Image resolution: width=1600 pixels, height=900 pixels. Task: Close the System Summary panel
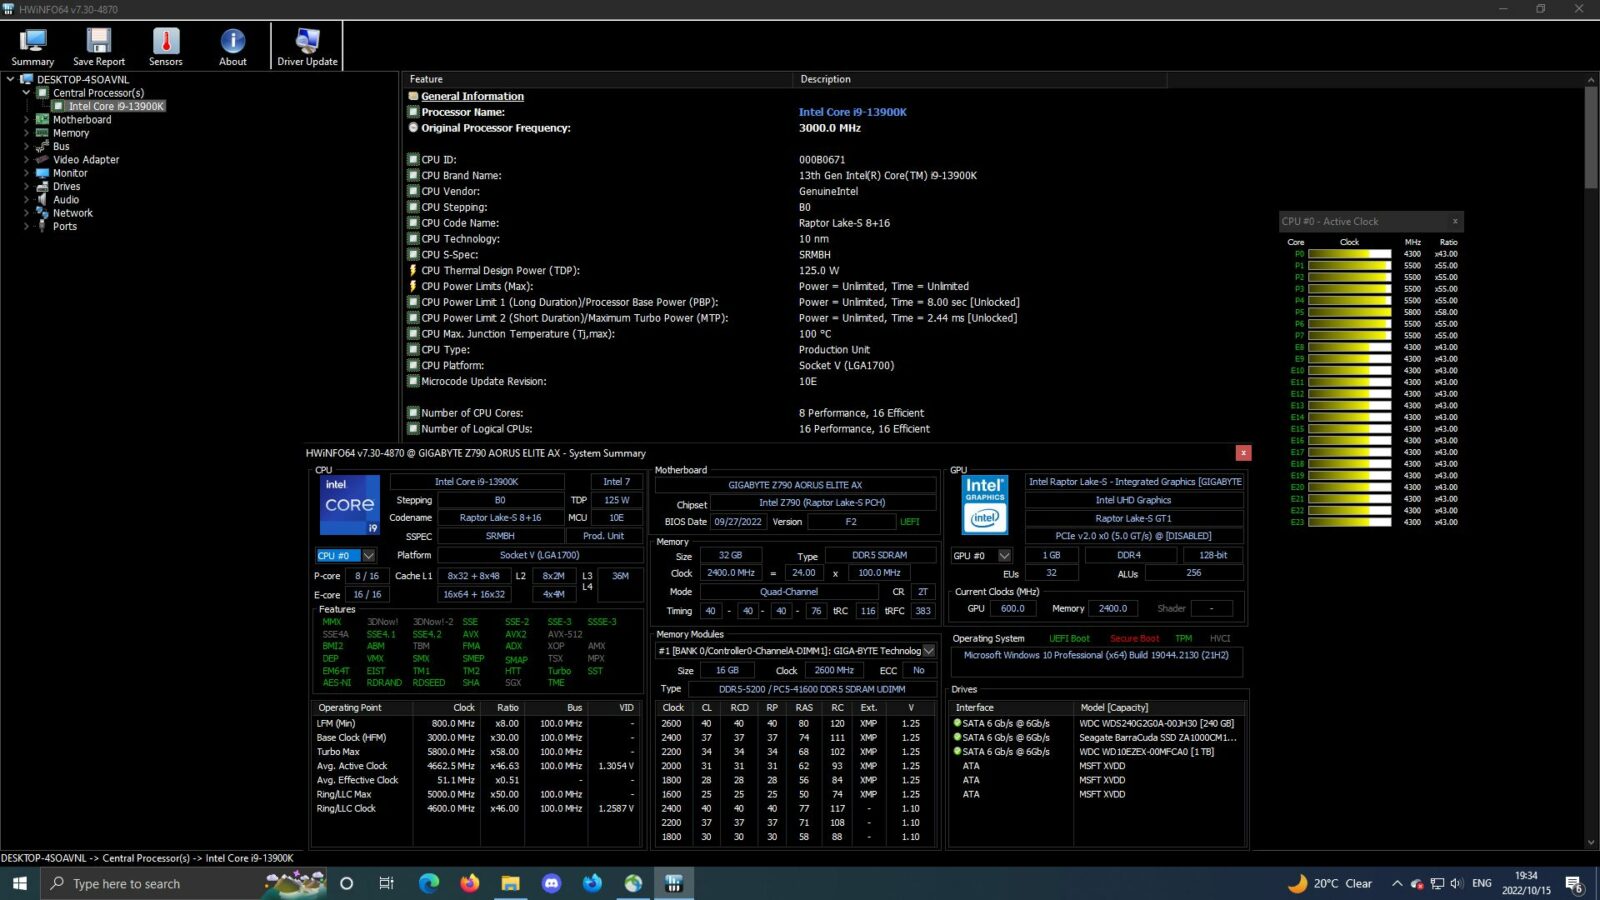pyautogui.click(x=1243, y=453)
